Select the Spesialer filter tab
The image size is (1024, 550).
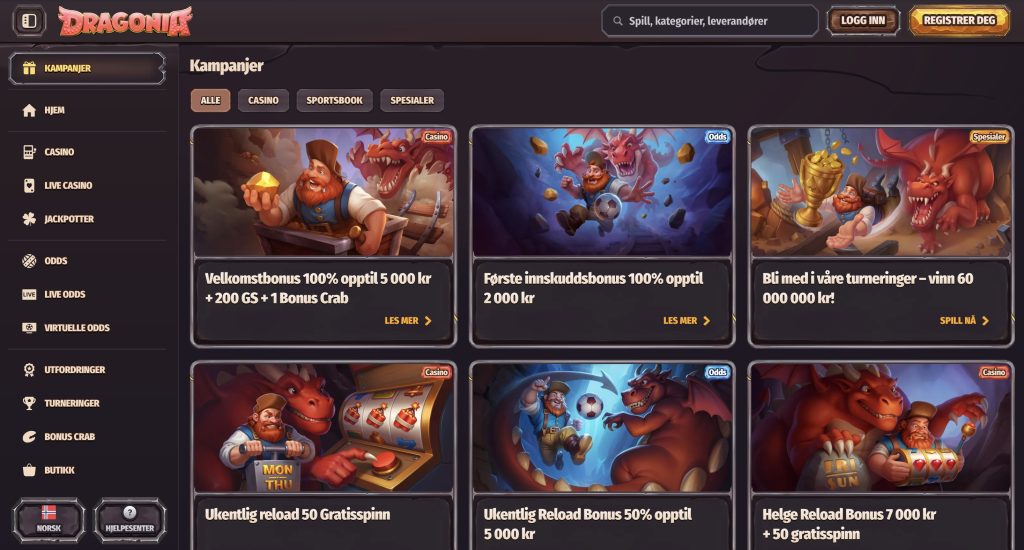412,101
